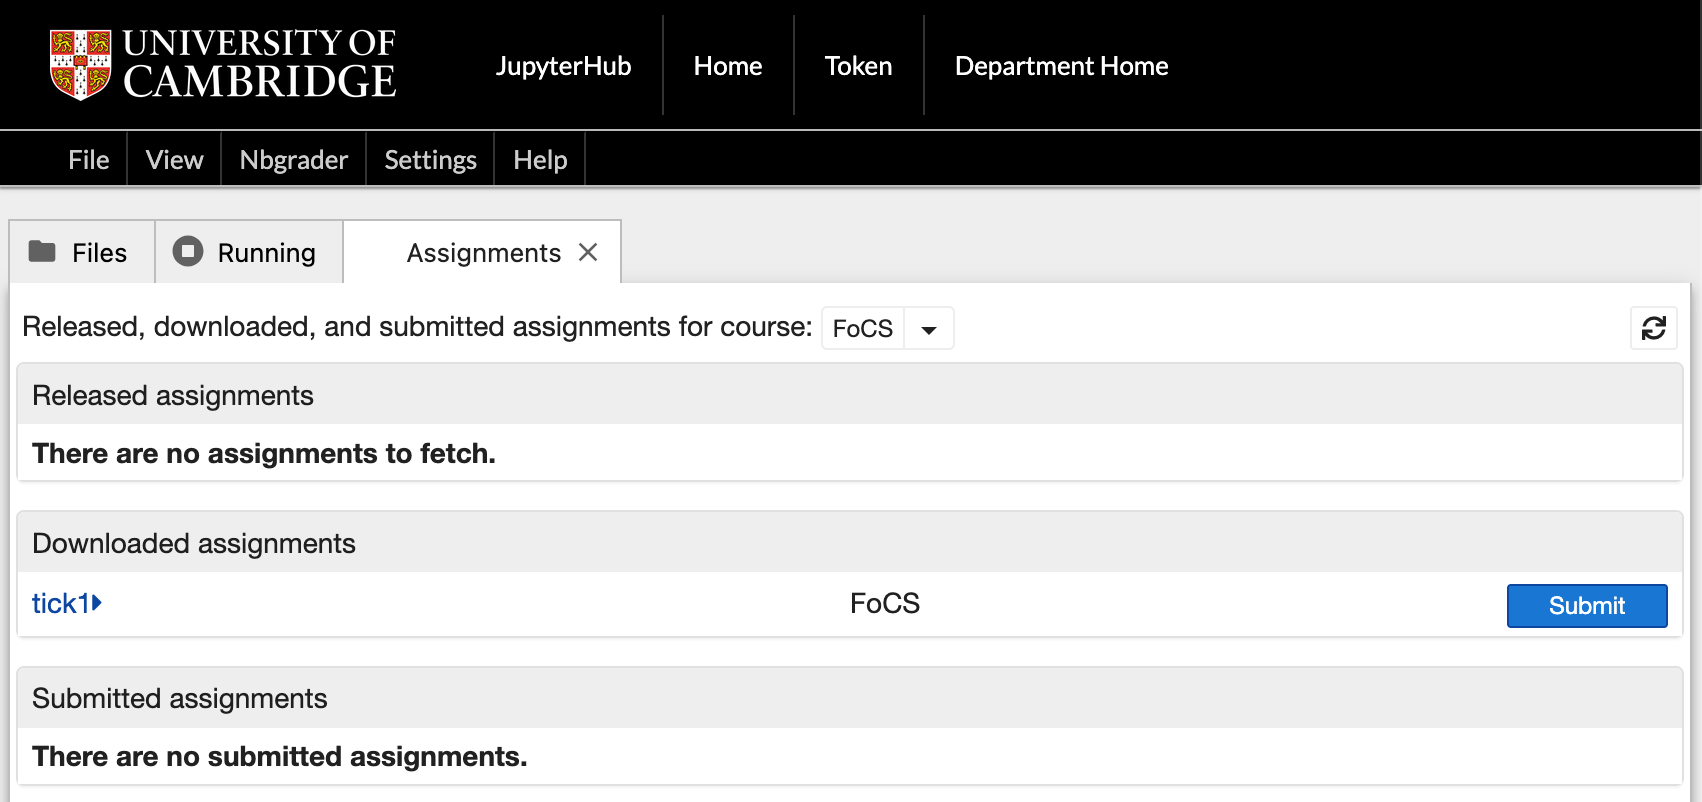Image resolution: width=1702 pixels, height=802 pixels.
Task: Expand tick1 assignment with the triangle arrow
Action: coord(97,603)
